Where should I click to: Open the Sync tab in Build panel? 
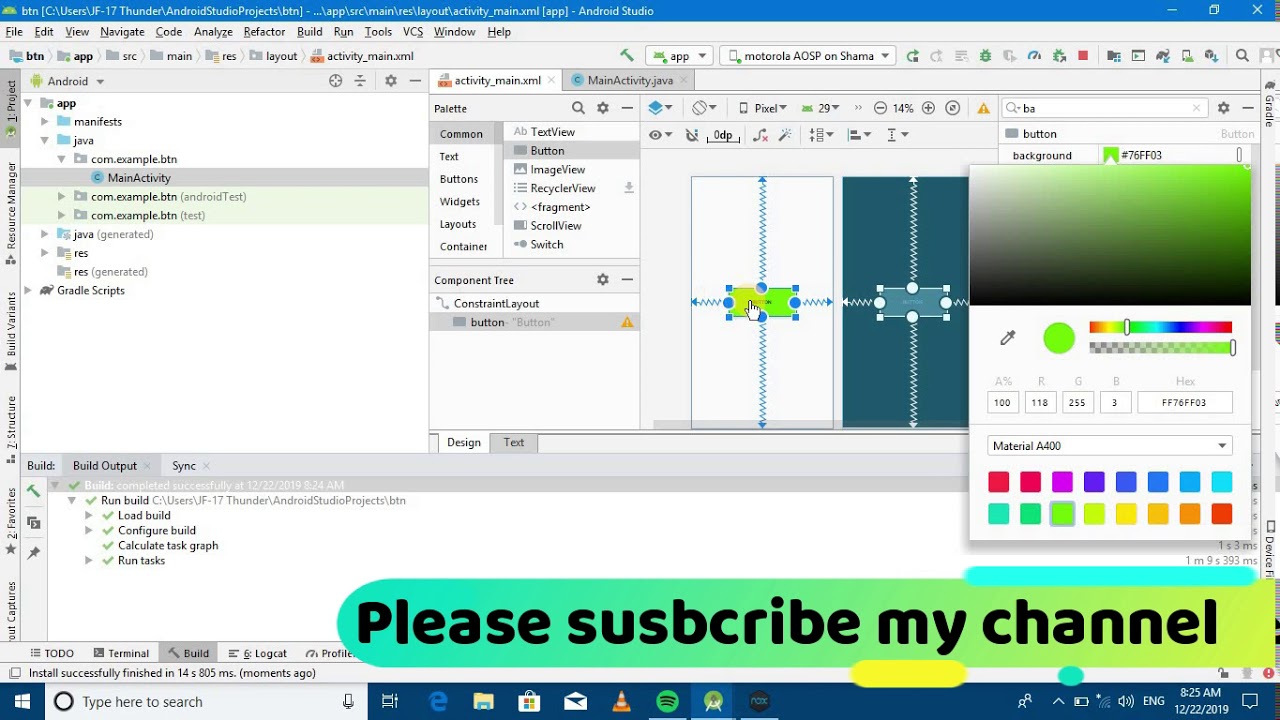184,466
